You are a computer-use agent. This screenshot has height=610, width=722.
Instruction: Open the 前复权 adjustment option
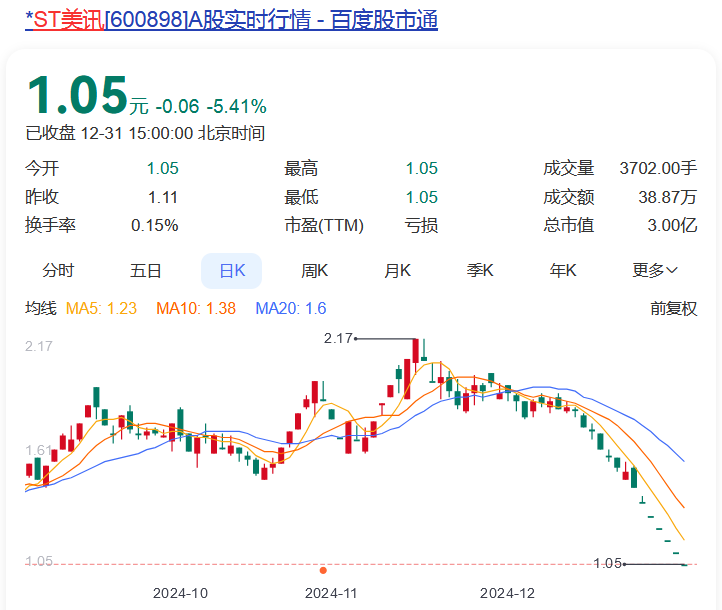[674, 308]
